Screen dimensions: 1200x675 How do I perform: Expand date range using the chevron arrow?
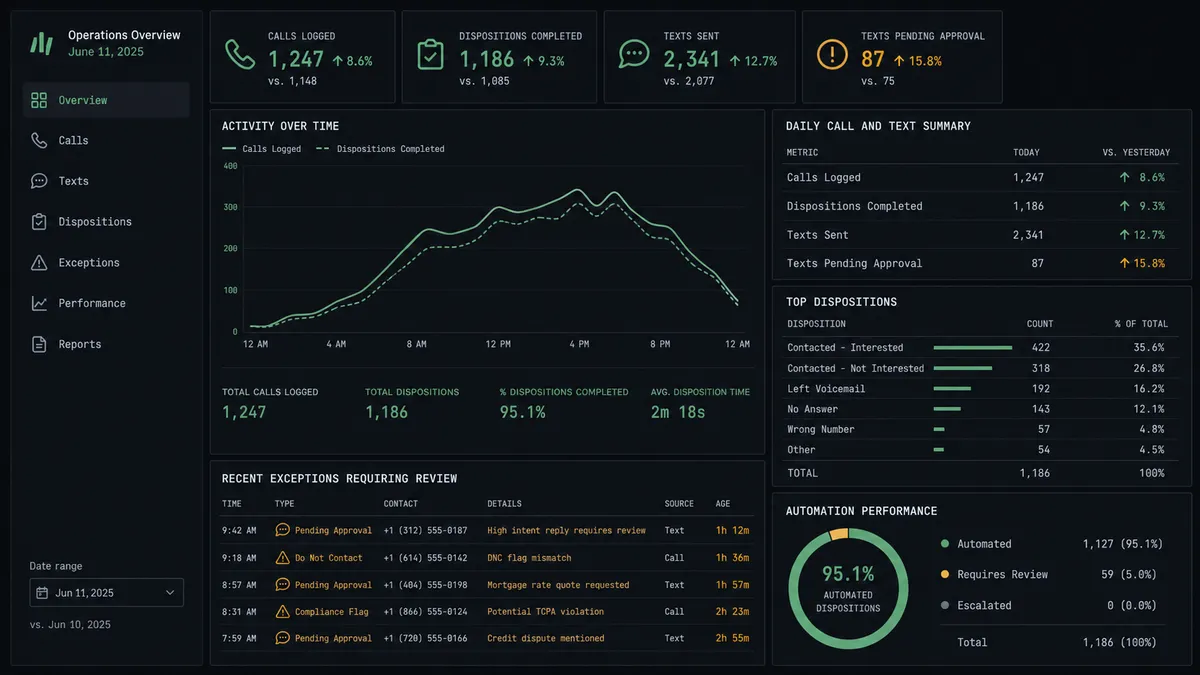click(169, 593)
